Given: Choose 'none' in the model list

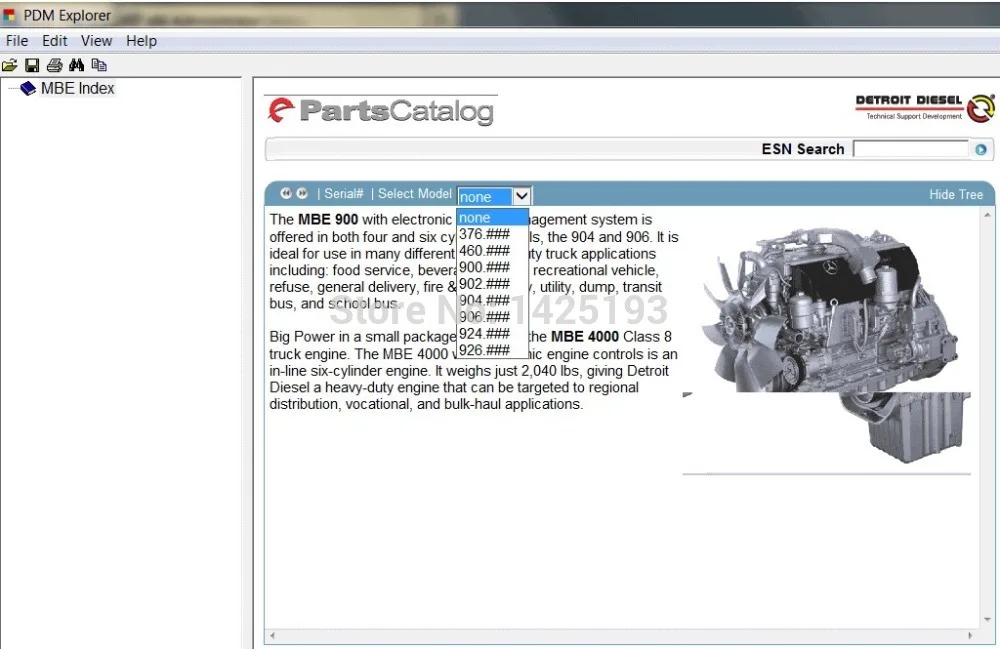Looking at the screenshot, I should 492,217.
